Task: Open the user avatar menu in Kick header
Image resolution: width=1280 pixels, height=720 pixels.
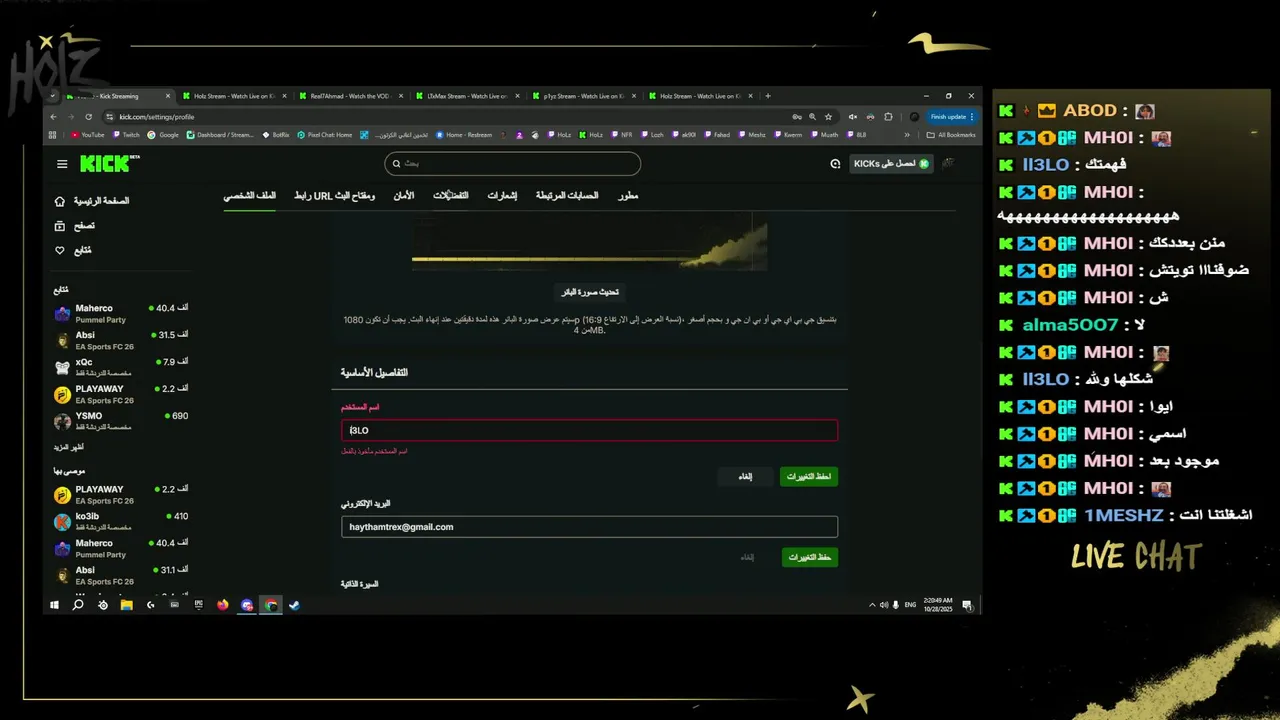Action: pyautogui.click(x=948, y=163)
